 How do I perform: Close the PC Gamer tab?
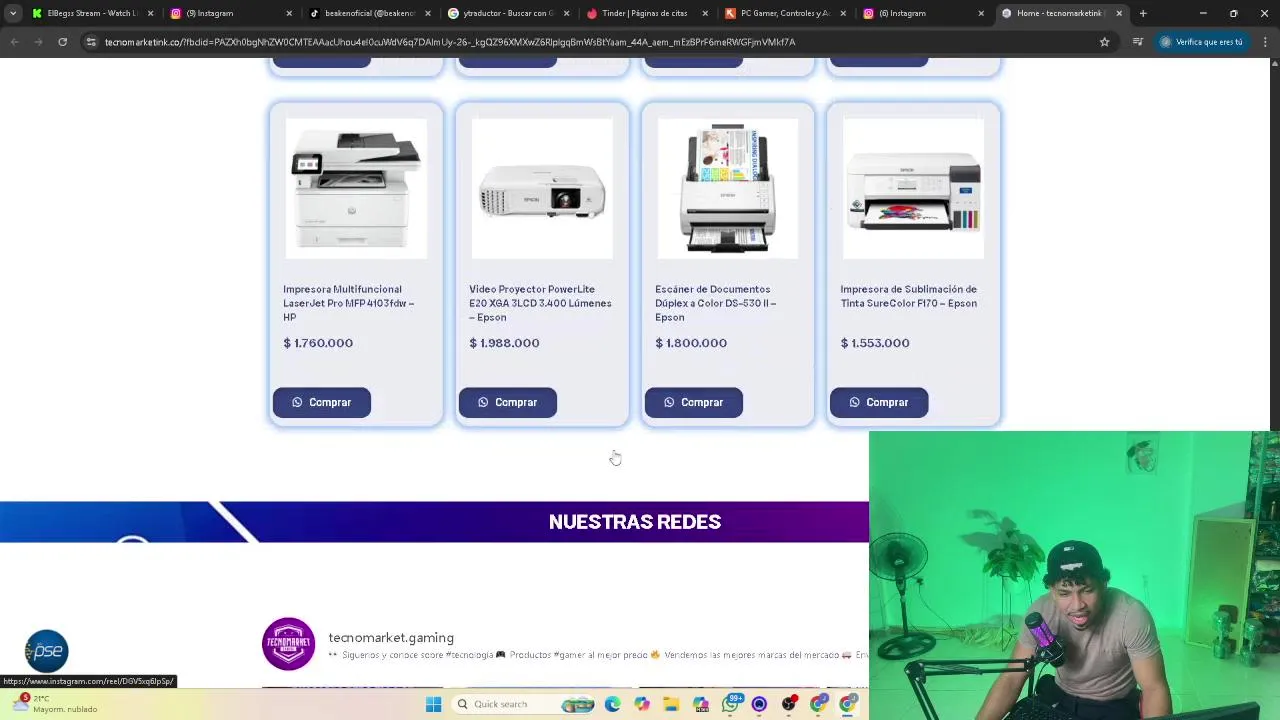pos(843,13)
